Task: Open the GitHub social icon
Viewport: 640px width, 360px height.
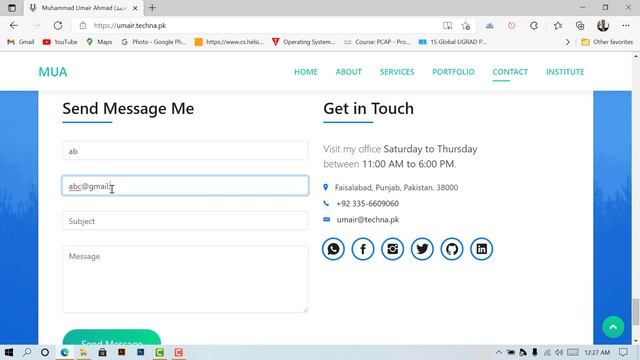Action: (452, 249)
